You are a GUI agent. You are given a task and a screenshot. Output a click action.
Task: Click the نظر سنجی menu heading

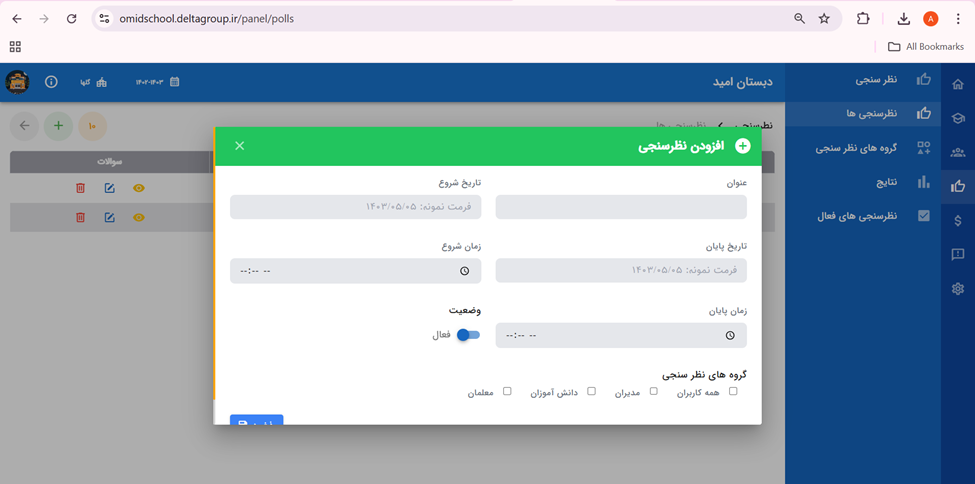point(876,80)
